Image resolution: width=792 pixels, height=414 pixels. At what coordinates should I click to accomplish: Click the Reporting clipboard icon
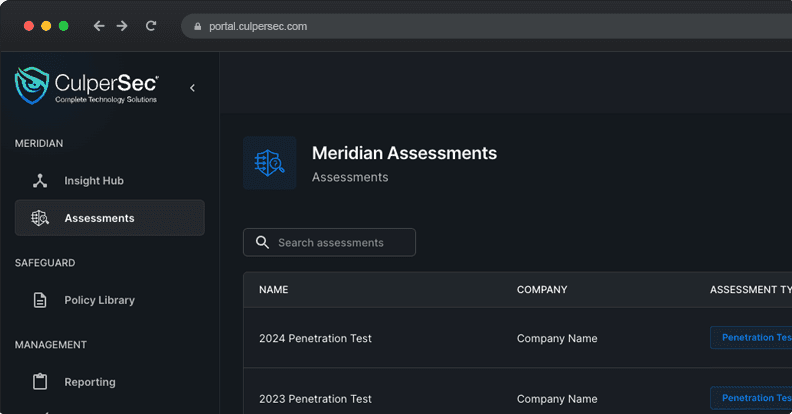click(x=40, y=382)
